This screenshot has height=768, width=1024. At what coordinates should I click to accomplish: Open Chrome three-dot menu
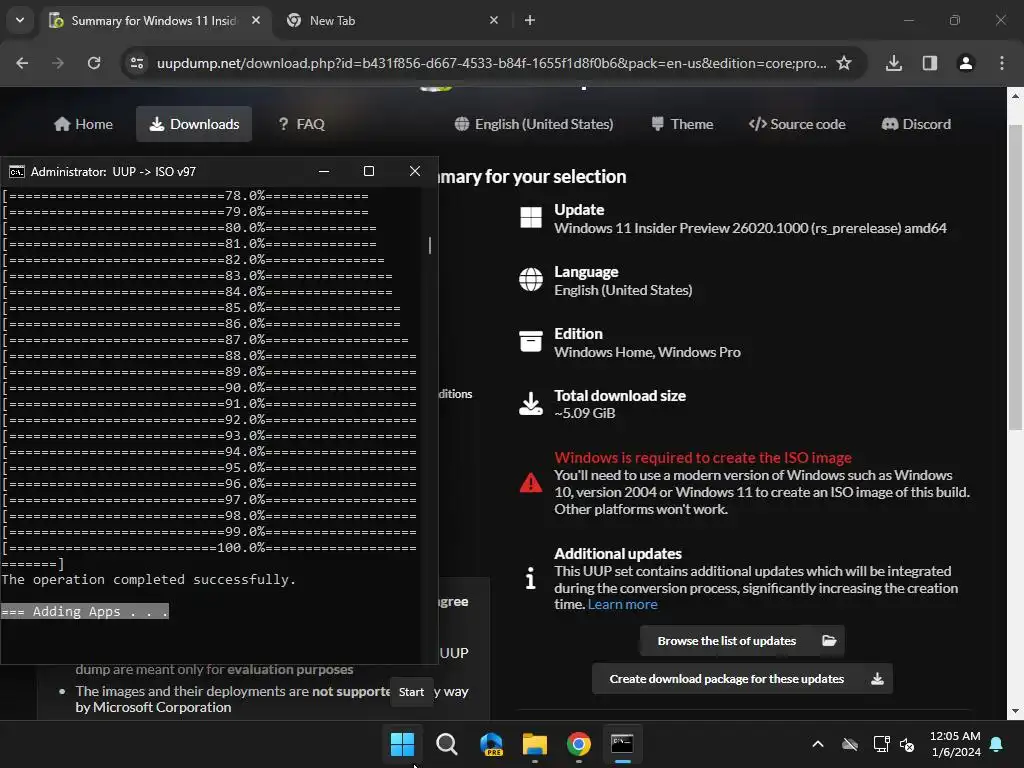pos(1002,63)
